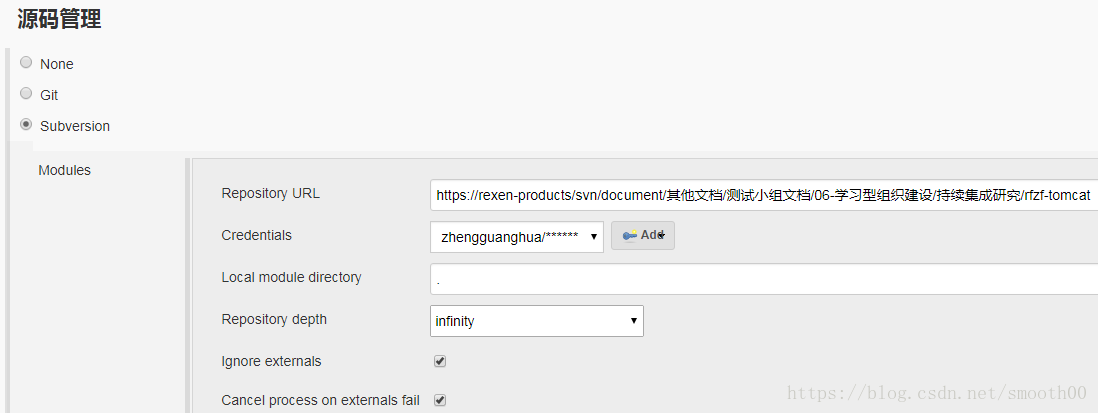Open the Credentials dropdown
The image size is (1098, 413).
(517, 237)
